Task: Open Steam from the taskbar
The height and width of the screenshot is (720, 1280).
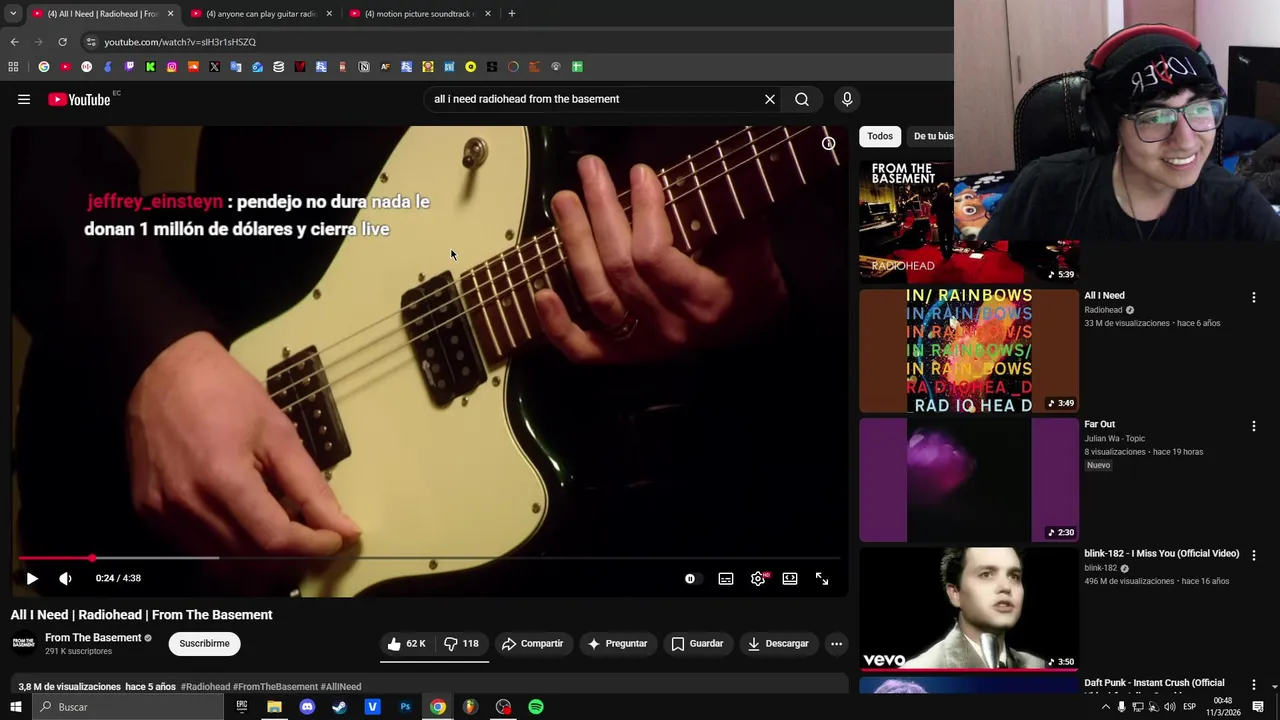Action: click(340, 707)
